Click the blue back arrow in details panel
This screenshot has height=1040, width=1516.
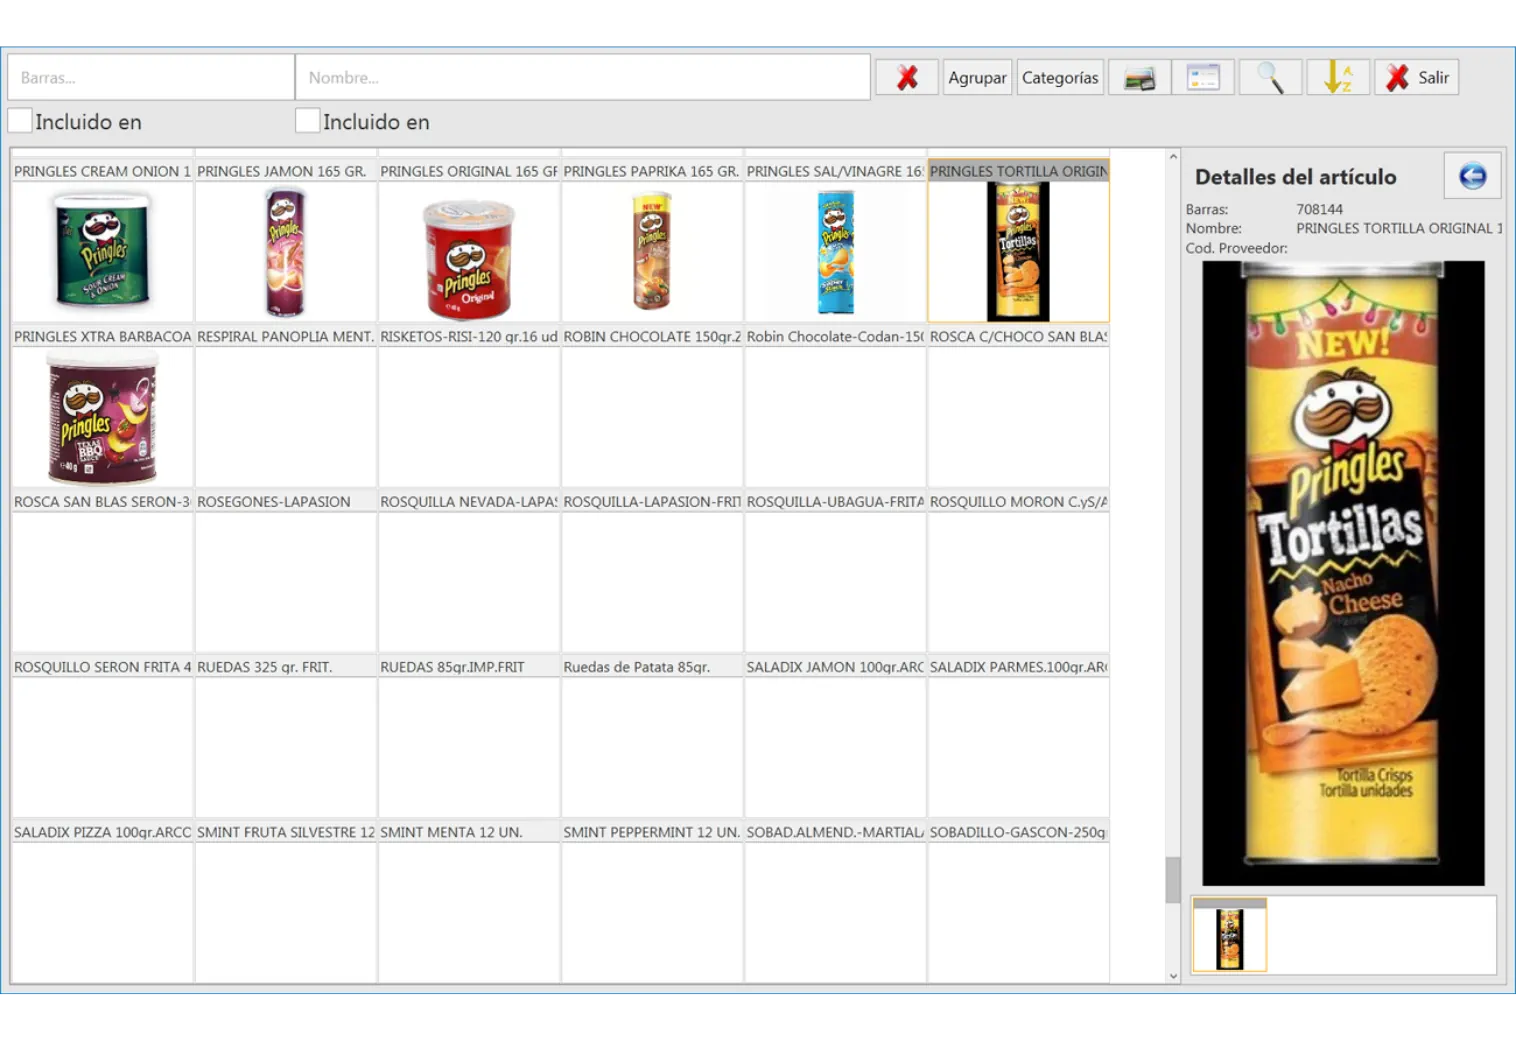(x=1472, y=177)
